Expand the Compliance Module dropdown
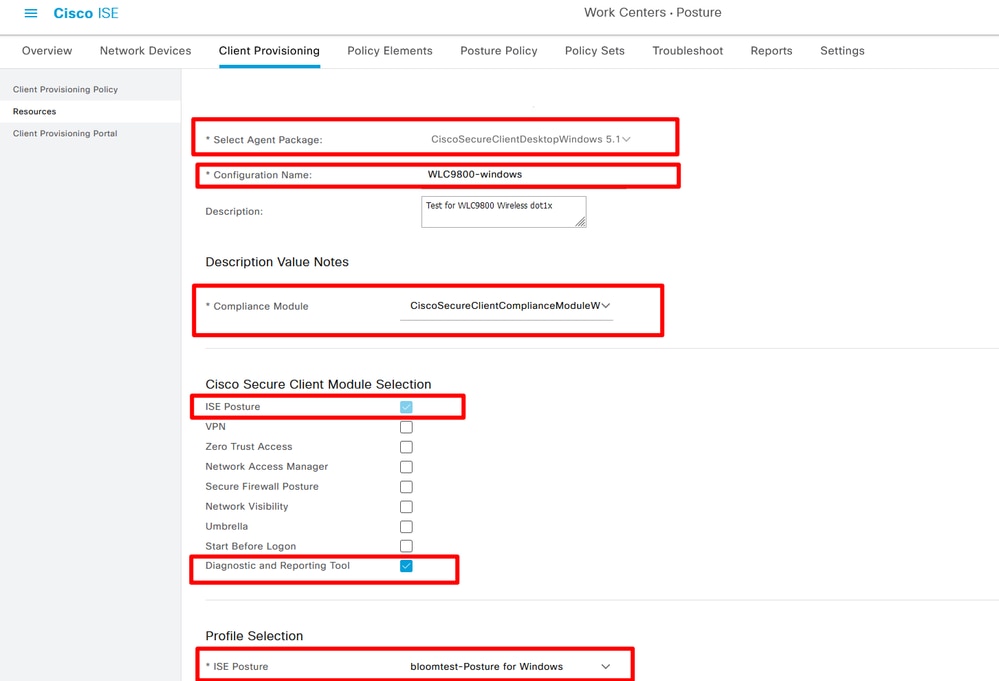 click(x=507, y=306)
